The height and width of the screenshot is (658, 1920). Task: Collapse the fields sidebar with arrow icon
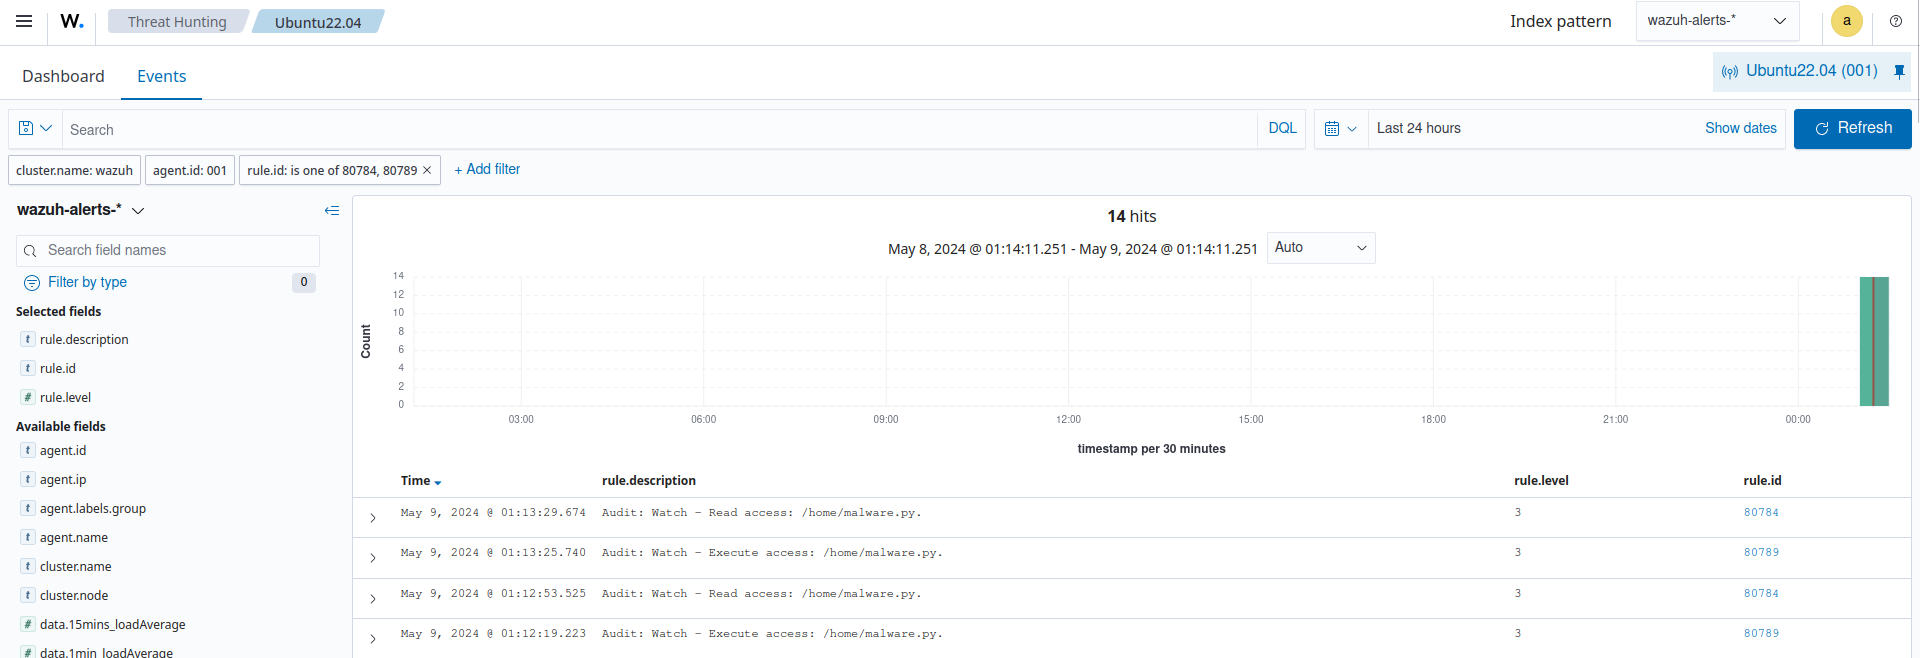point(332,210)
